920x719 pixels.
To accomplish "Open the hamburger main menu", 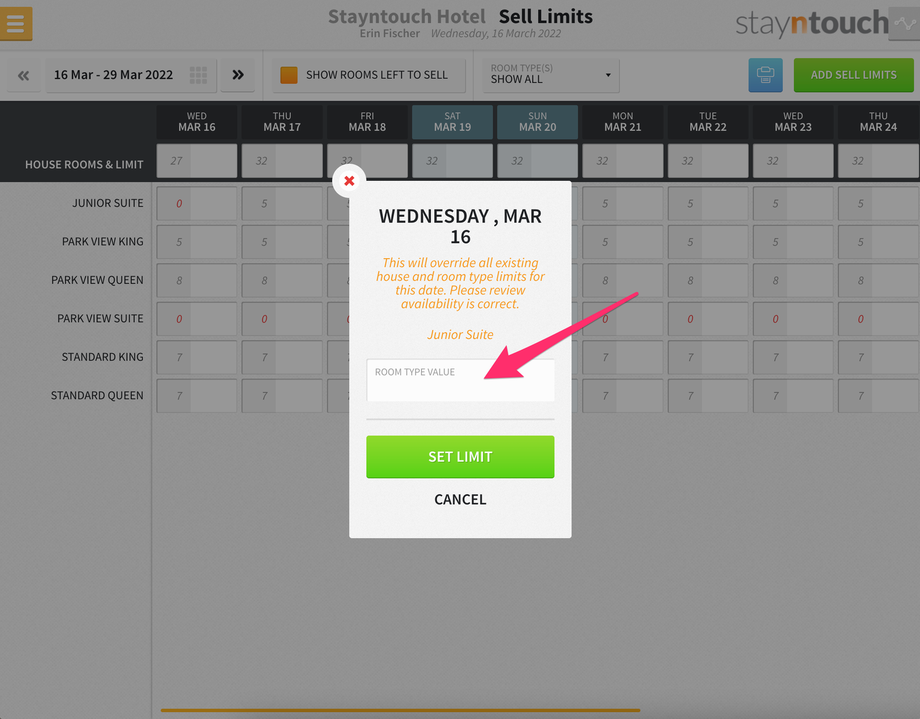I will click(x=16, y=24).
